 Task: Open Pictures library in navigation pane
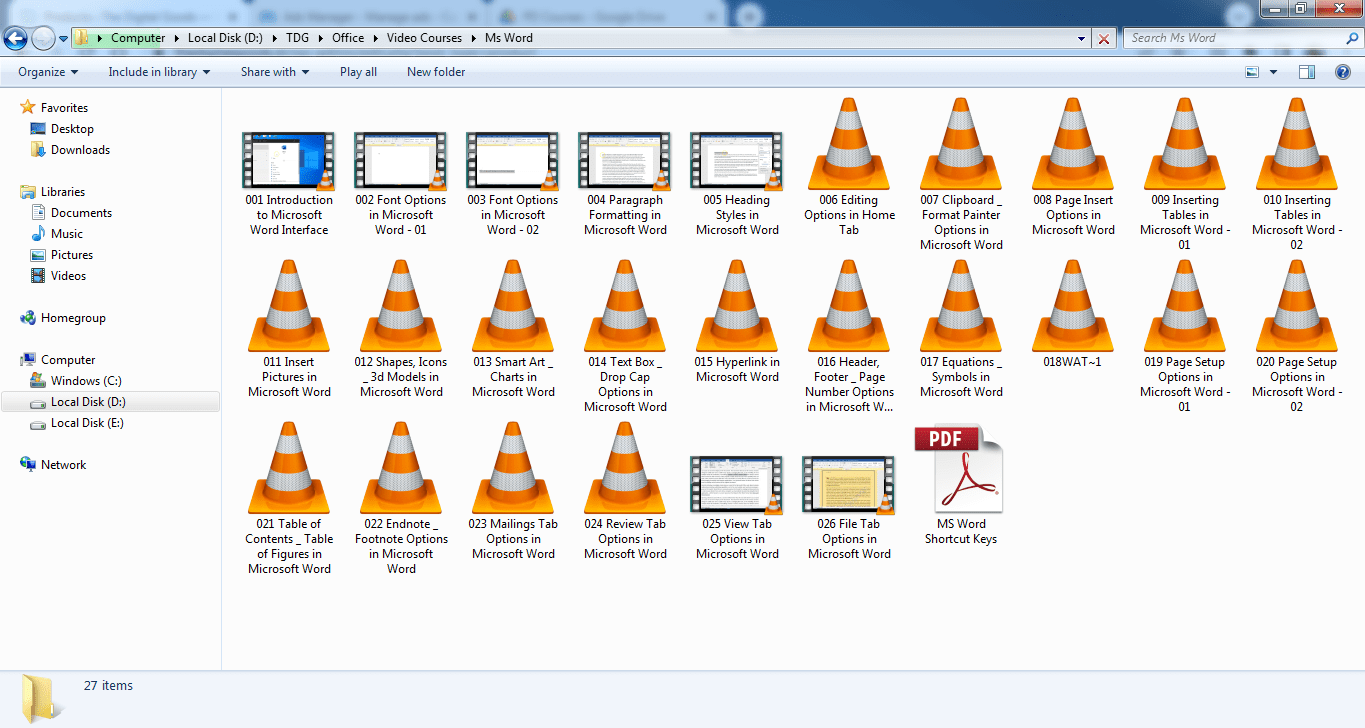pos(72,255)
